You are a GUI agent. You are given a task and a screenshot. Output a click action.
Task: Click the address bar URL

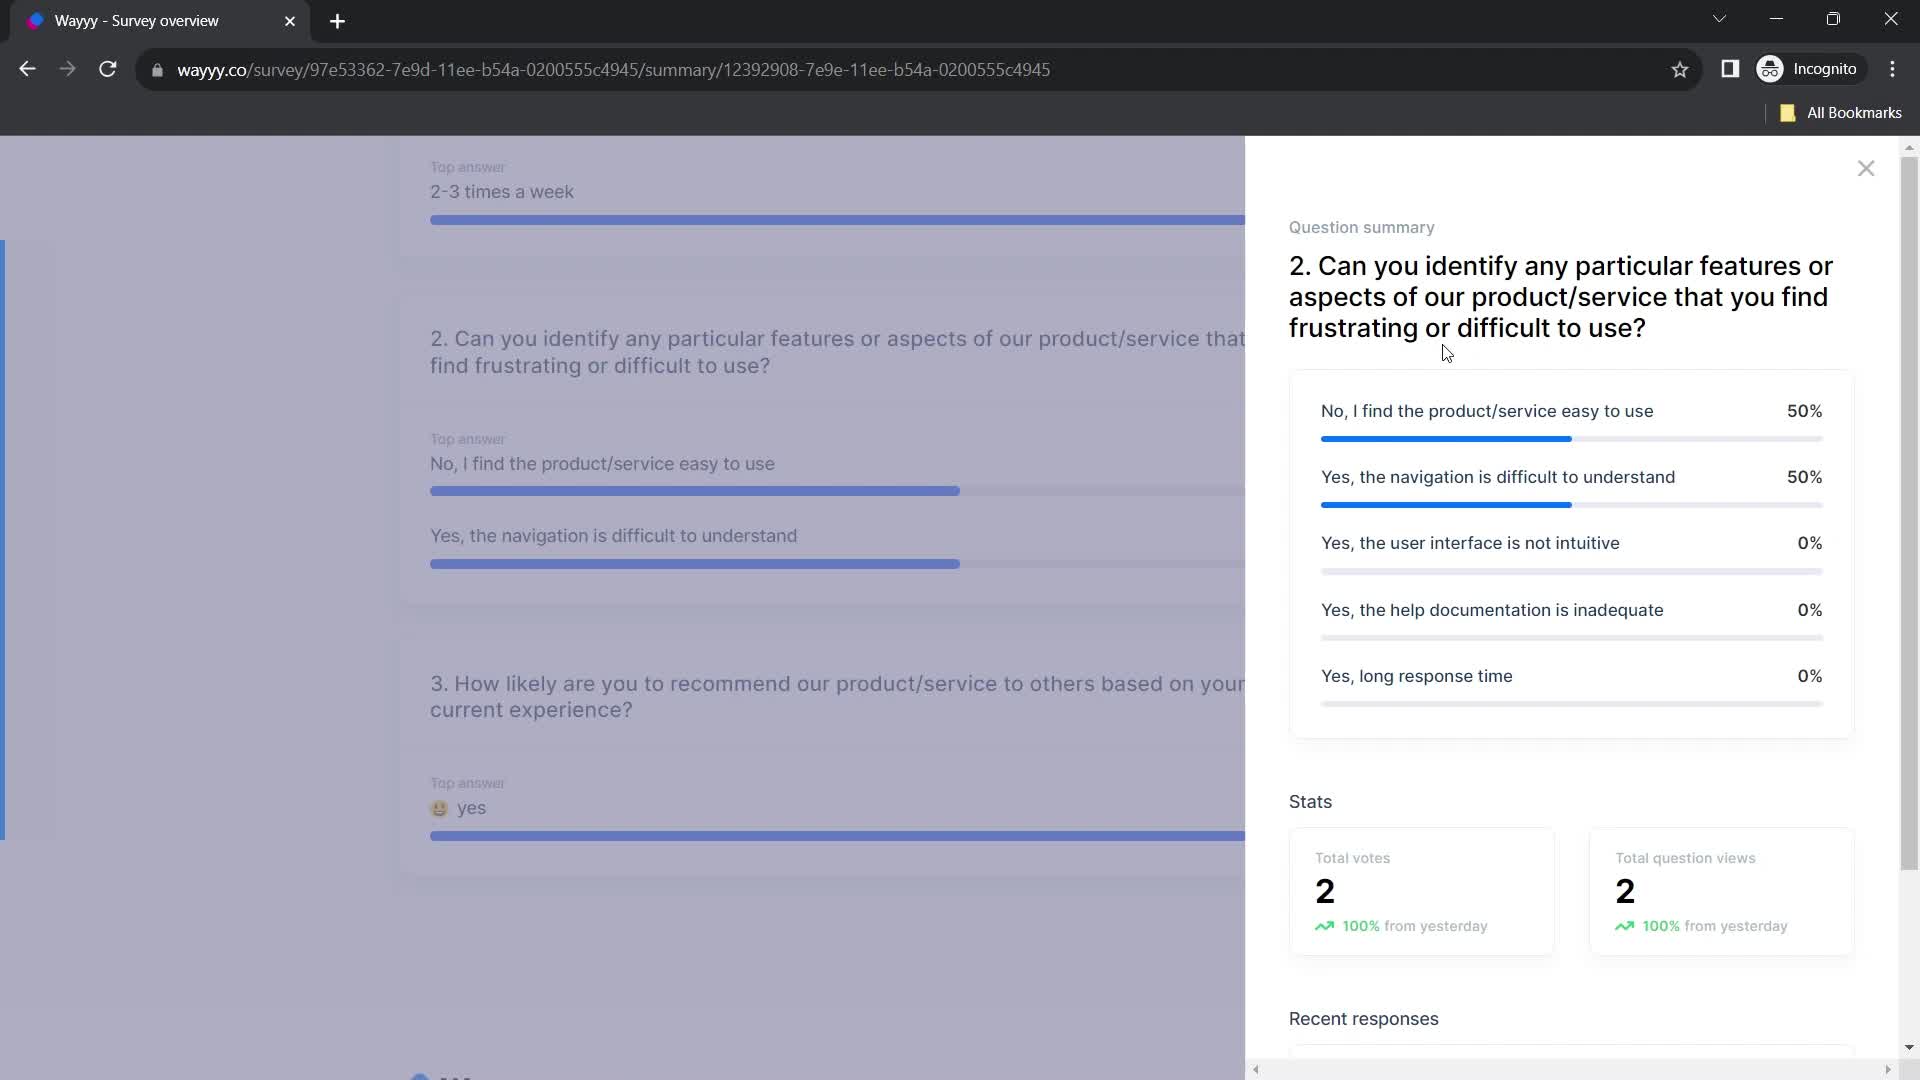click(613, 70)
